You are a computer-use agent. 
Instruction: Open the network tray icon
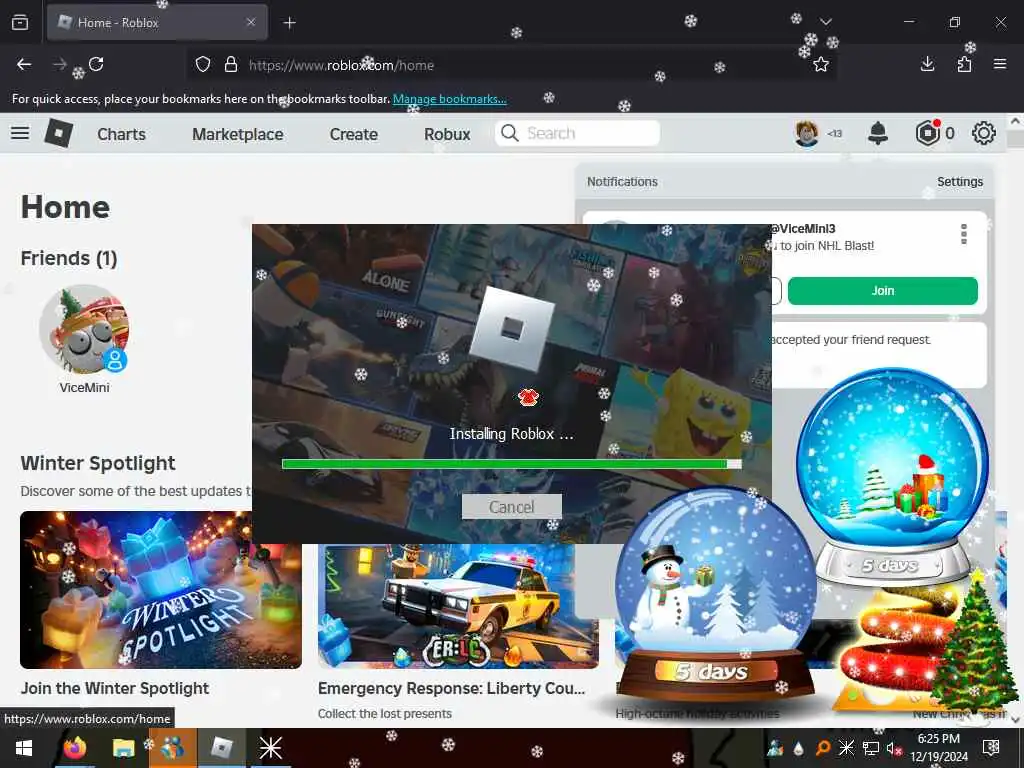tap(870, 748)
